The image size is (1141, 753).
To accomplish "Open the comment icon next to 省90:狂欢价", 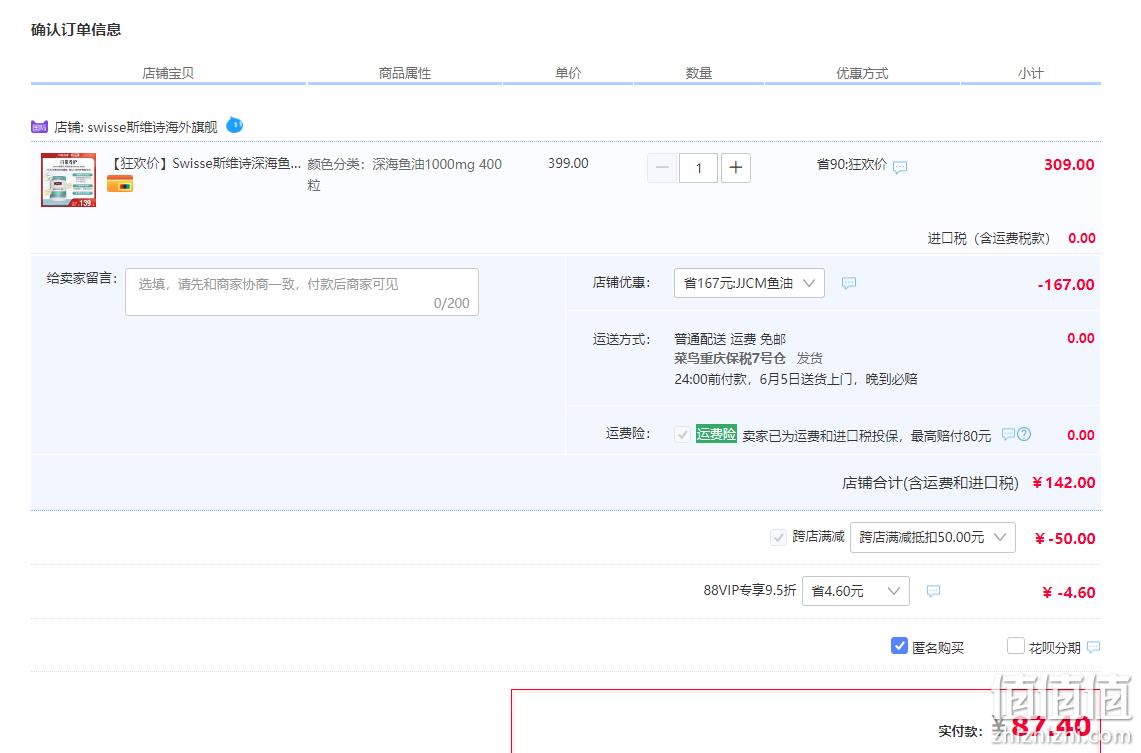I will [900, 167].
